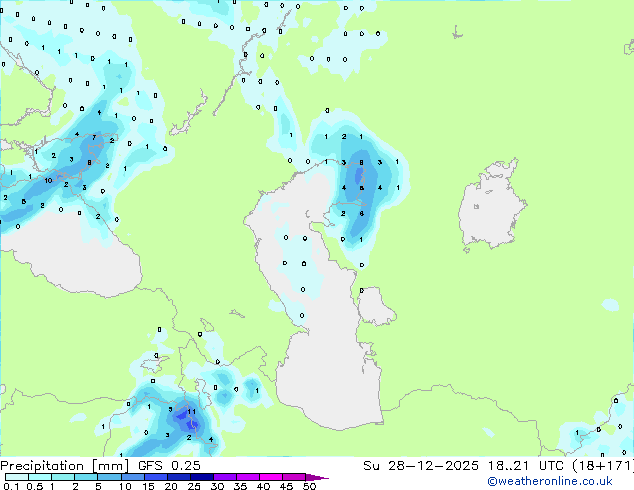Click the map precipitation value '11'
634x490 pixels.
pos(192,412)
